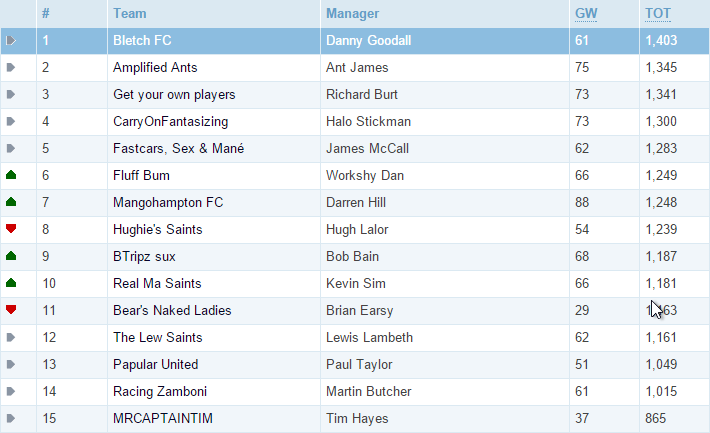Select manager name Lewis Lambeth
The image size is (710, 433).
click(369, 337)
